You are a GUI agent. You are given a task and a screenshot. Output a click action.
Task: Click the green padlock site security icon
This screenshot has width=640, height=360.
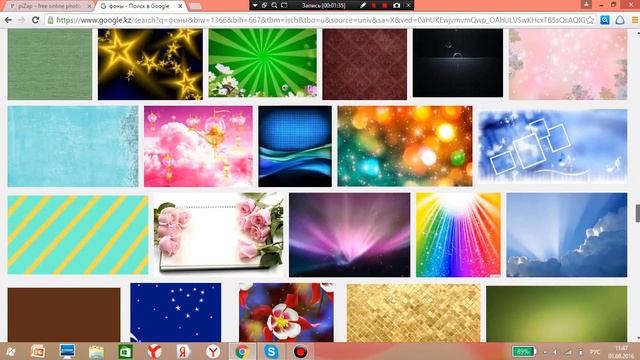click(x=50, y=20)
